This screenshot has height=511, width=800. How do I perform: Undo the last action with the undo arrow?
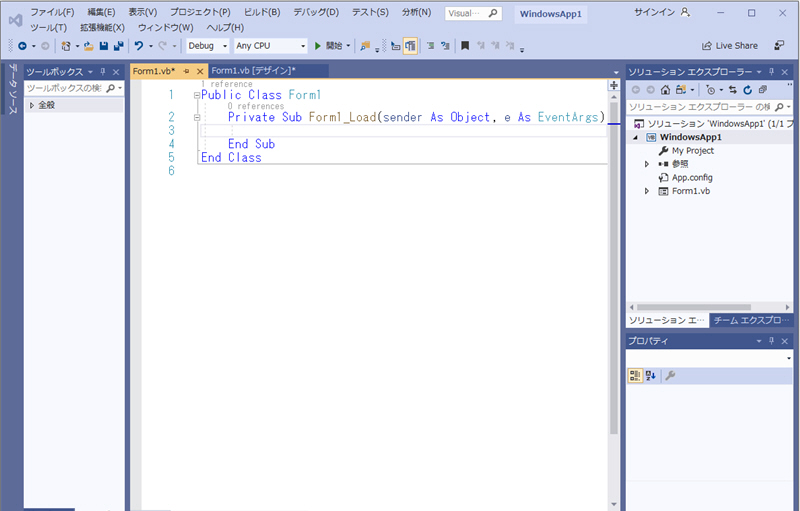coord(139,46)
